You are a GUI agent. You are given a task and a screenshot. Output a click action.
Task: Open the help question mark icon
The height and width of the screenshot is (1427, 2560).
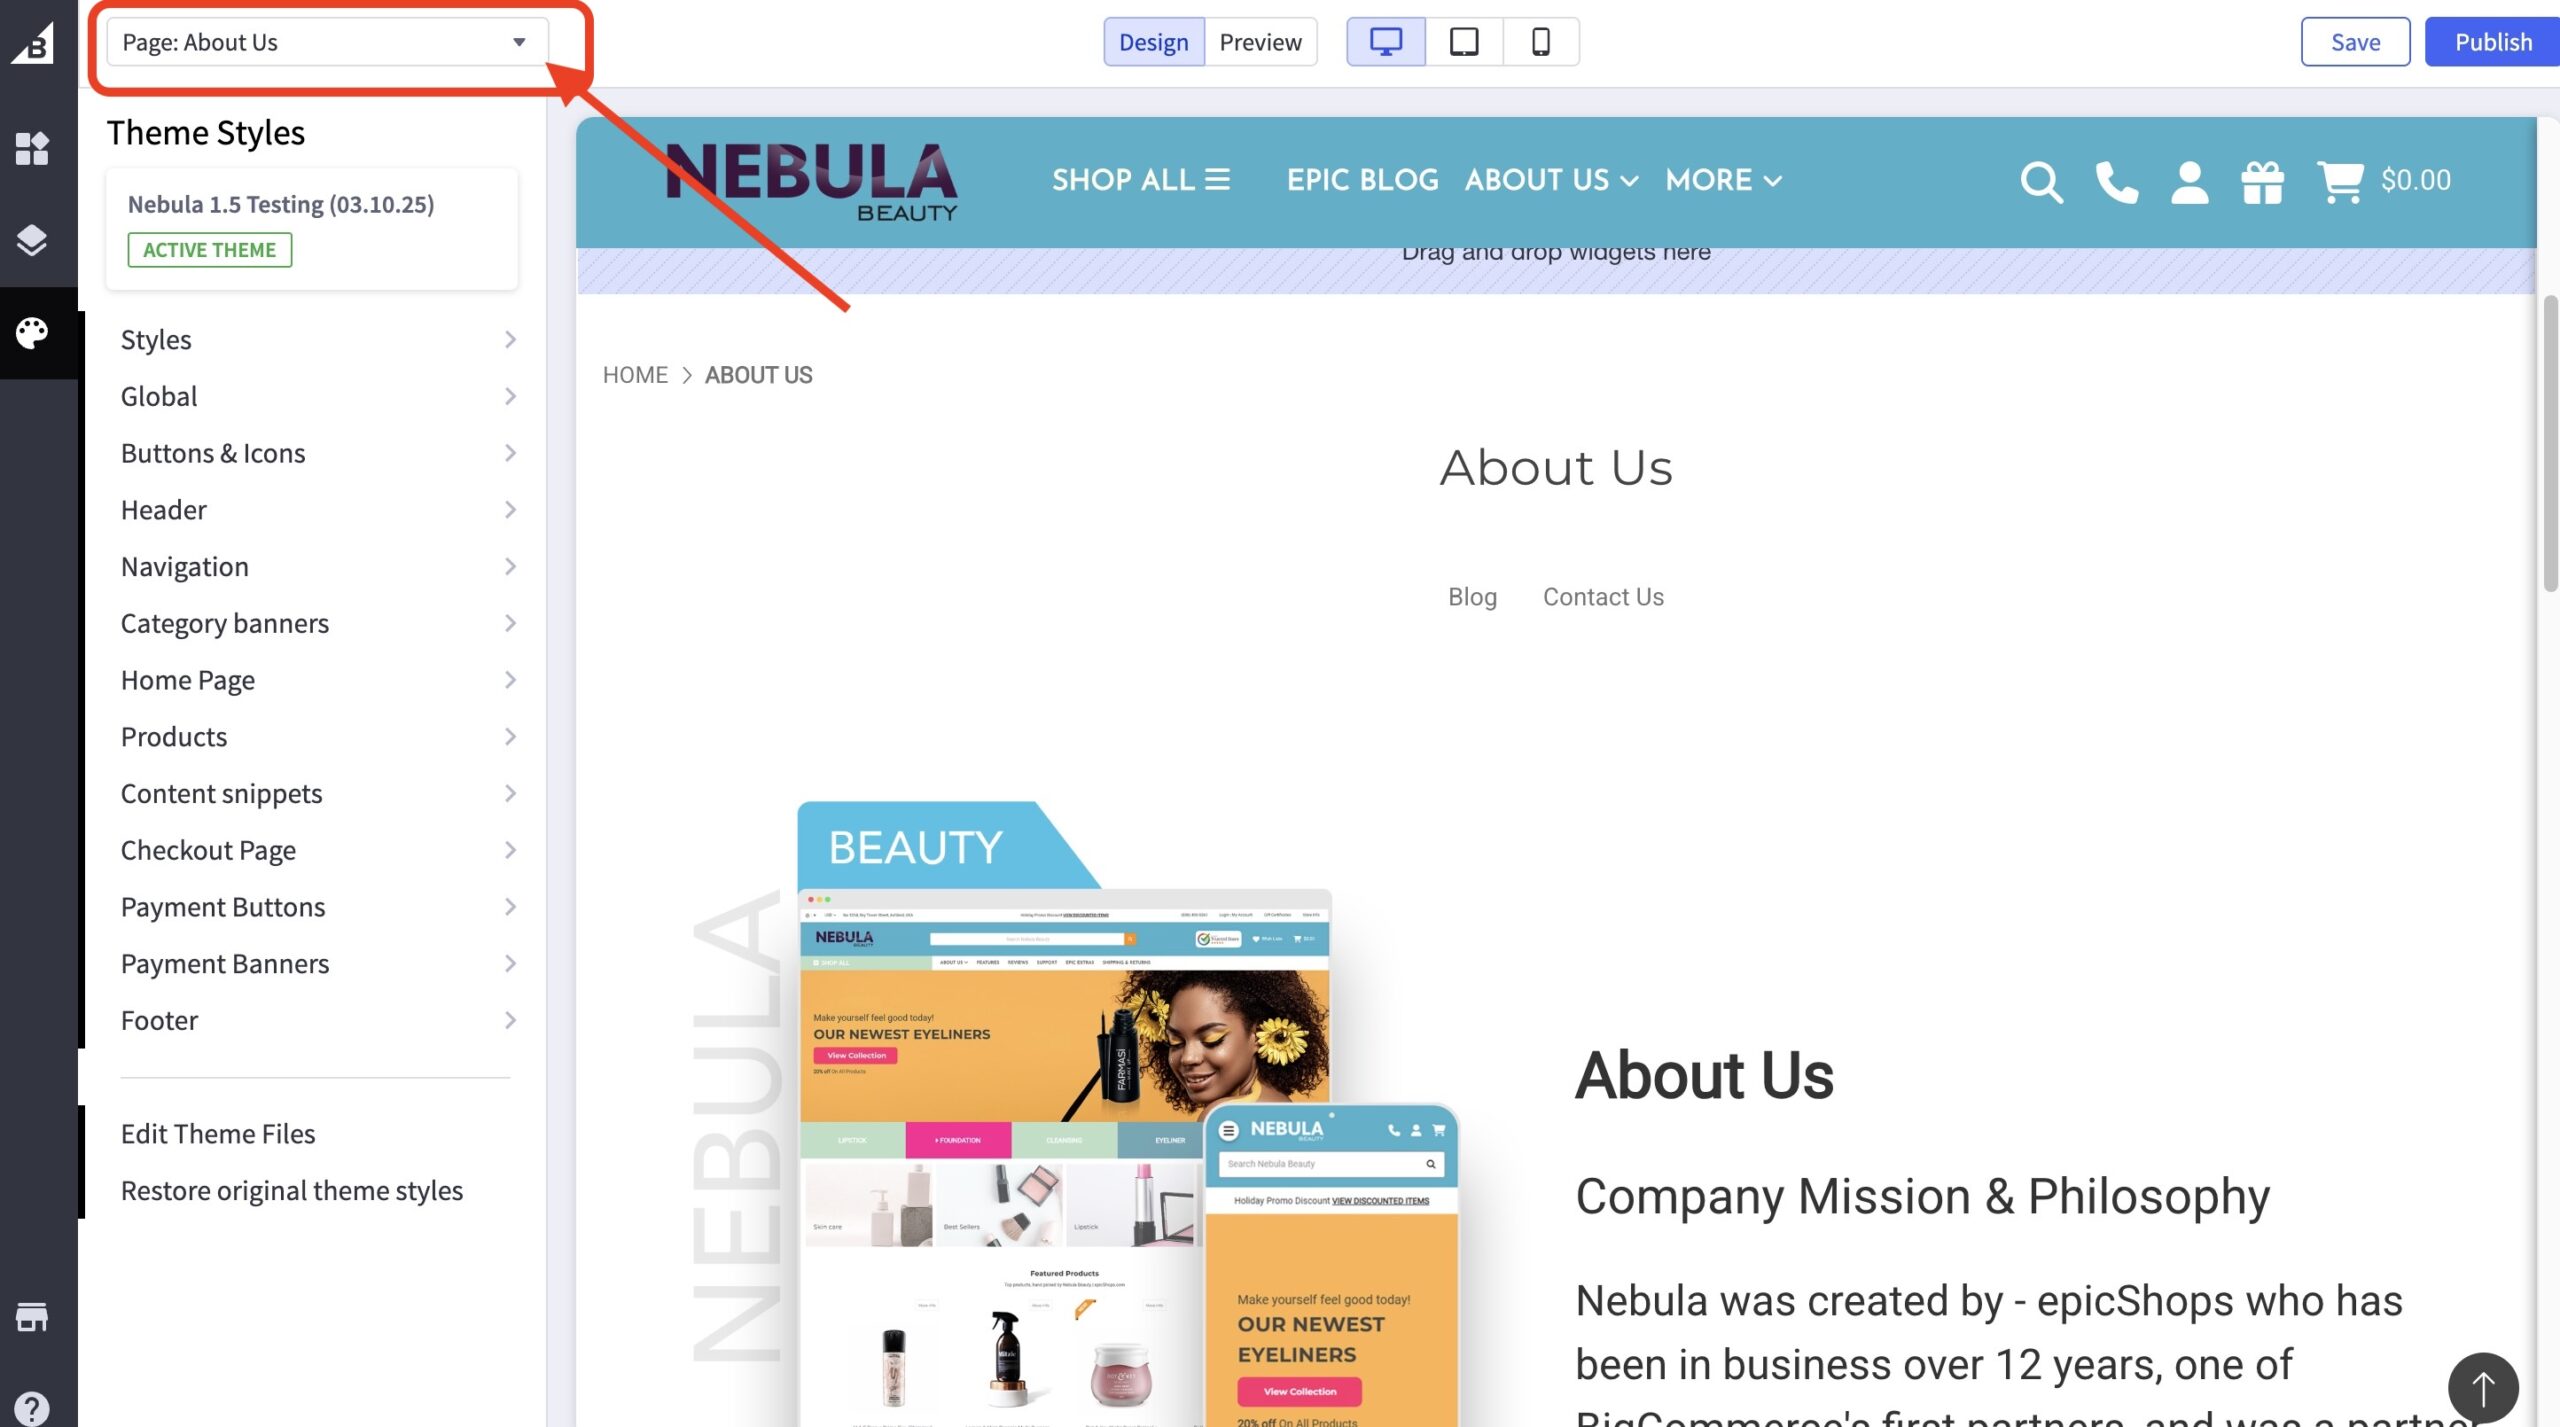32,1409
